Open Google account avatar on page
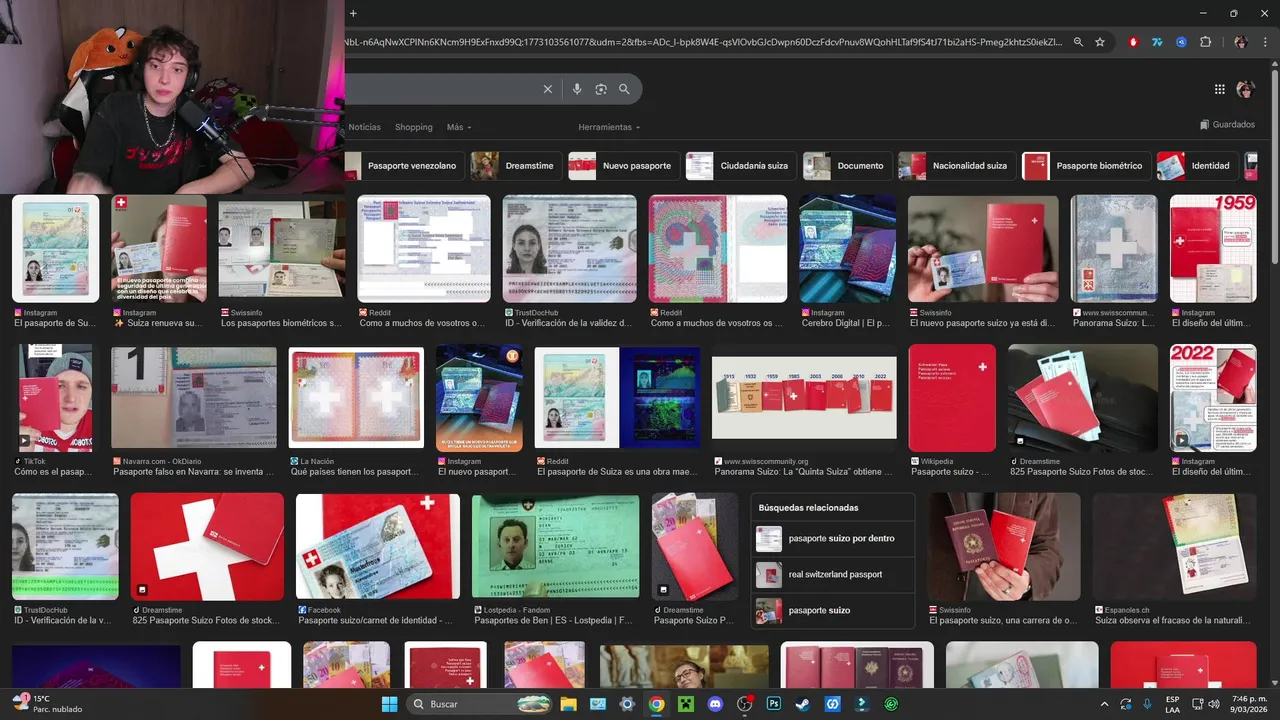1280x720 pixels. [x=1246, y=89]
